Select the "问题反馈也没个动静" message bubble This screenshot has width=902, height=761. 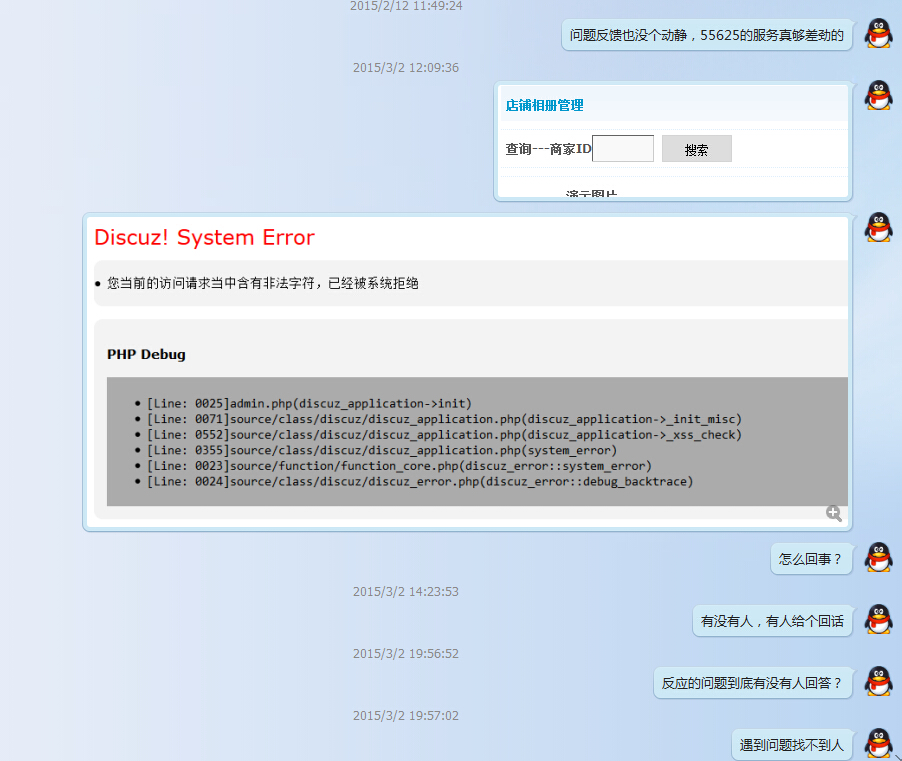[x=706, y=34]
